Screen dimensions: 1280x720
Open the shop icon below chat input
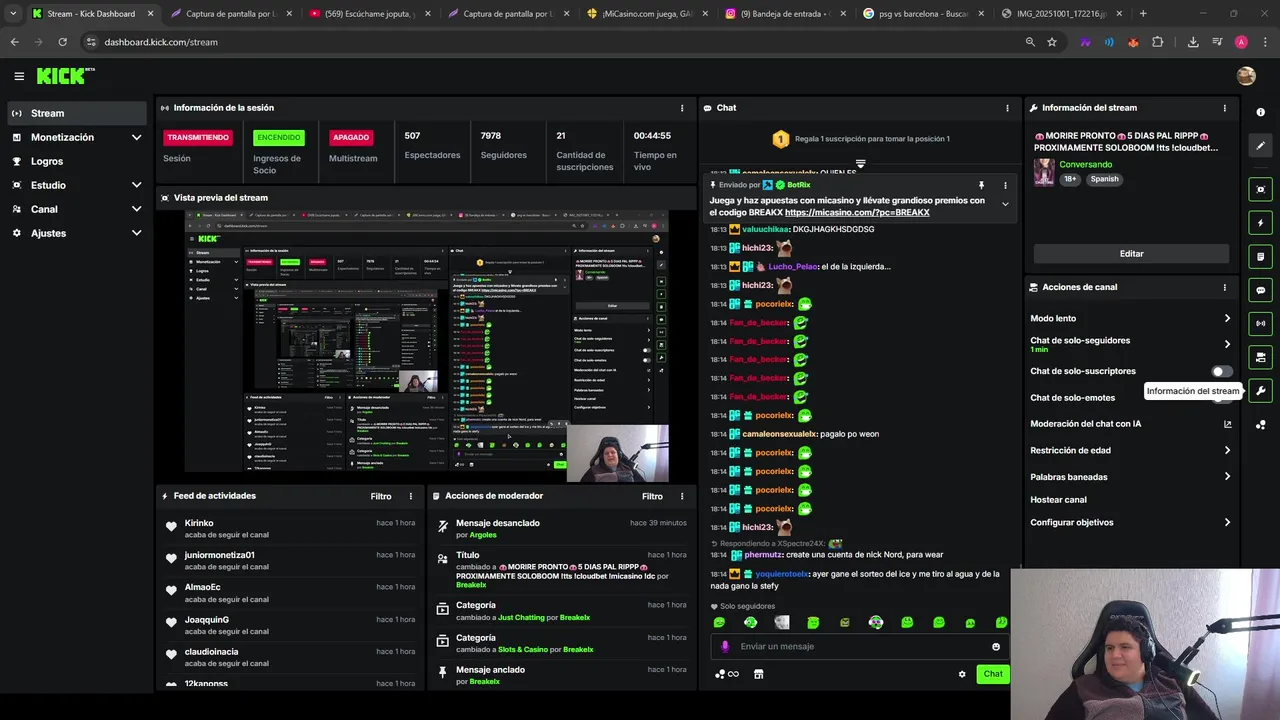coord(758,674)
